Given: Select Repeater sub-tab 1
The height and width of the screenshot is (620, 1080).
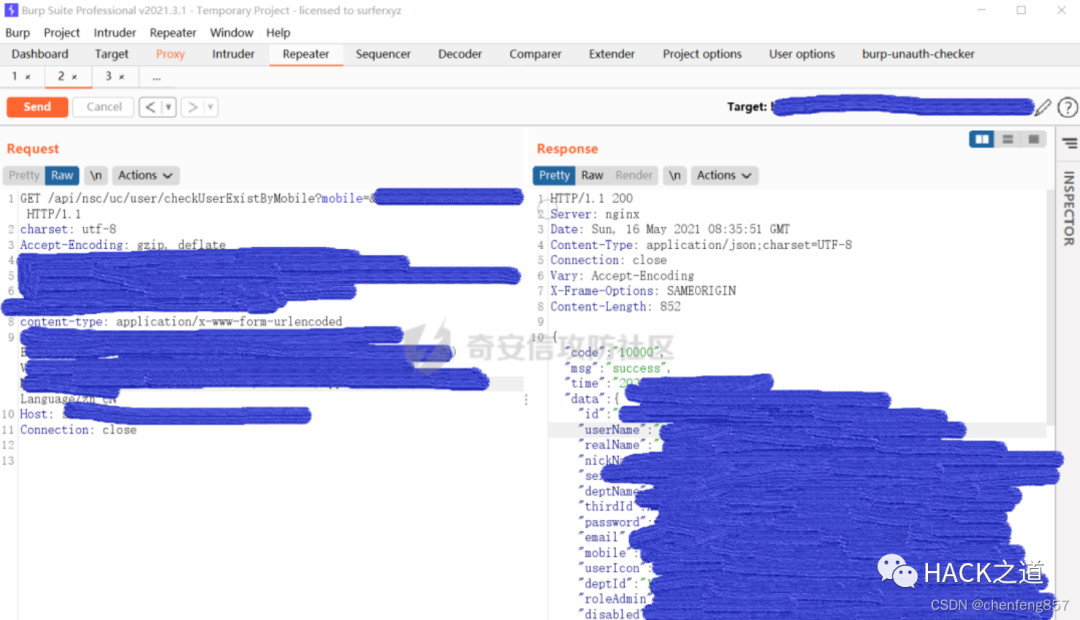Looking at the screenshot, I should pyautogui.click(x=14, y=76).
